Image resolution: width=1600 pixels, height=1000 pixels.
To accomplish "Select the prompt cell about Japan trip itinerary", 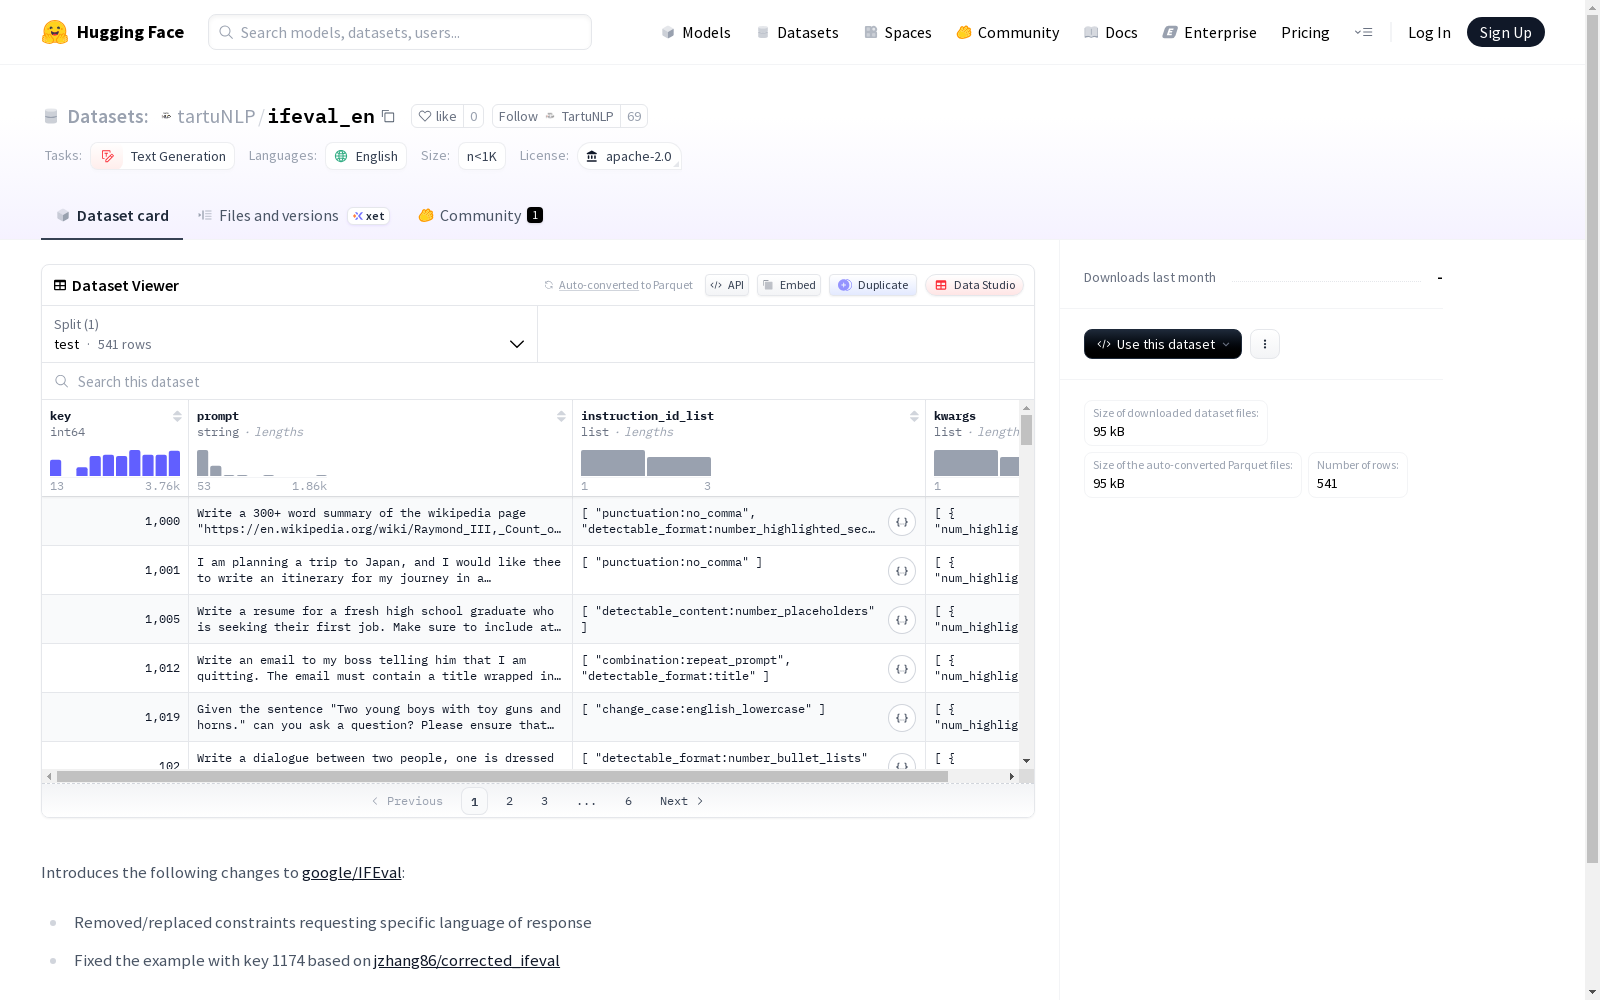I will 381,571.
